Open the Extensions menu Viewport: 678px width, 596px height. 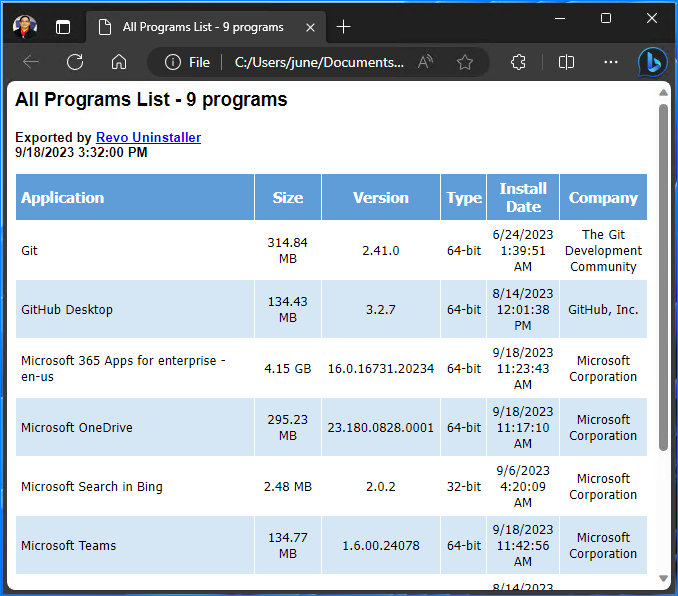518,62
